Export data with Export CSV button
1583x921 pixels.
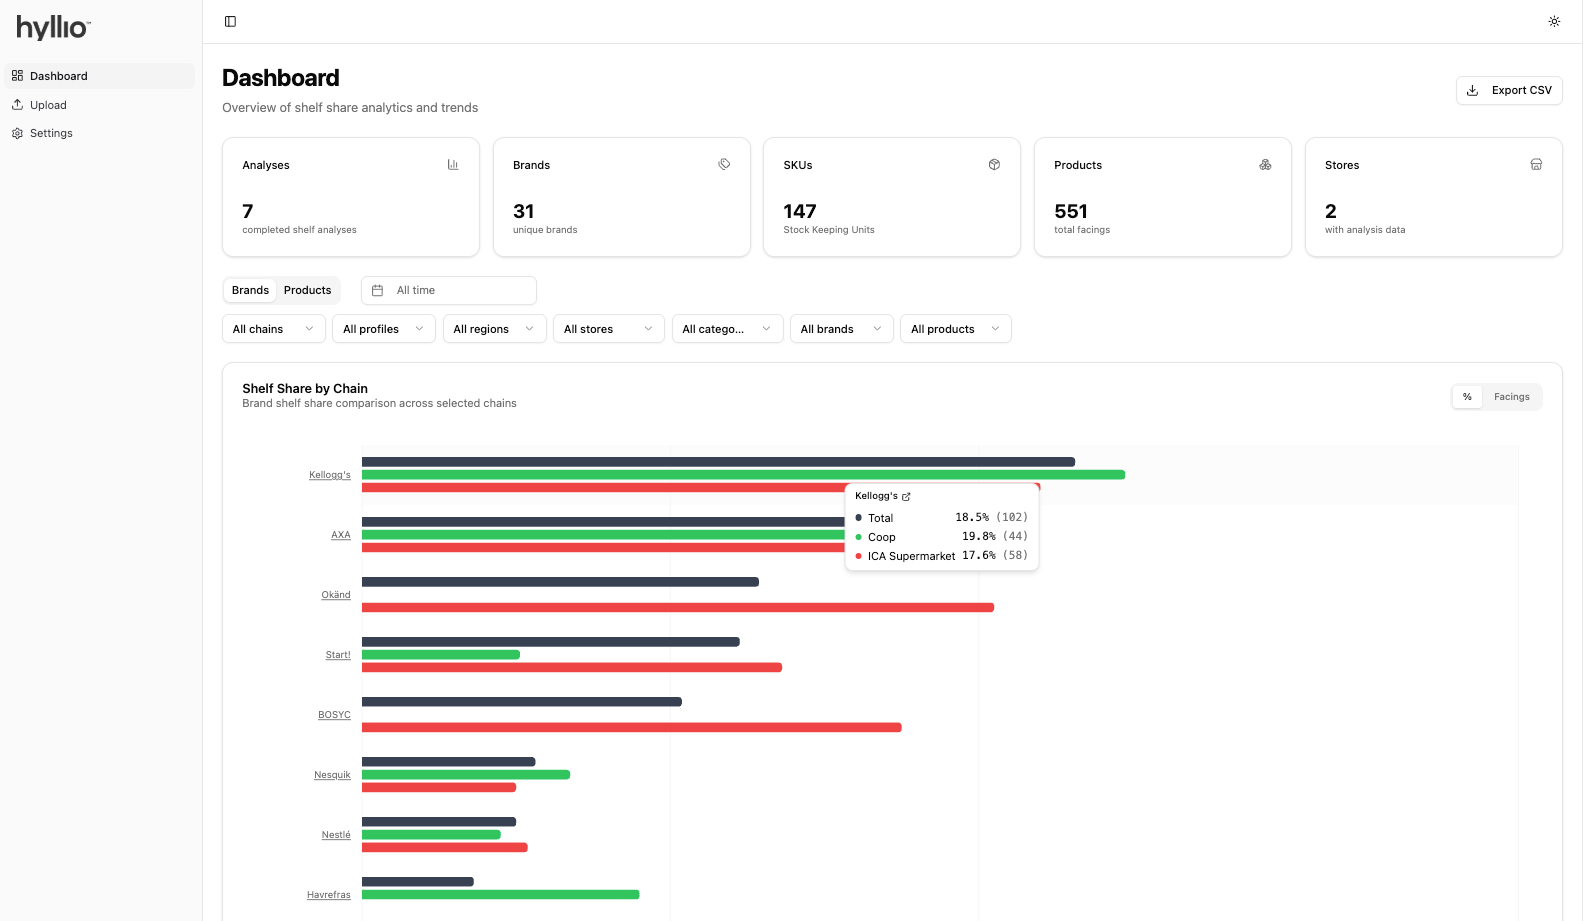point(1509,90)
